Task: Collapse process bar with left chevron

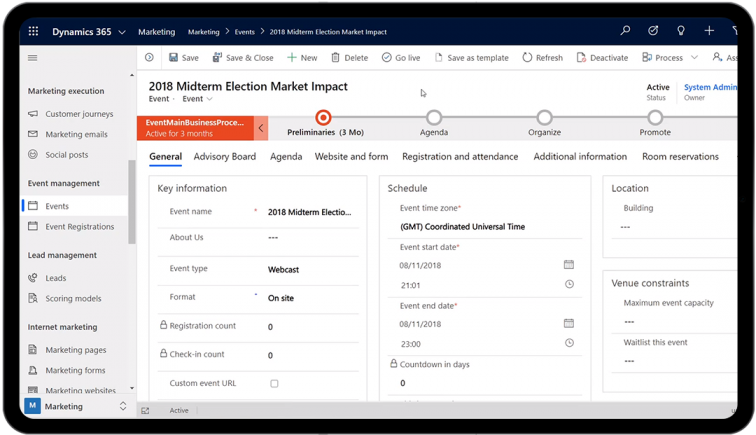Action: point(261,128)
